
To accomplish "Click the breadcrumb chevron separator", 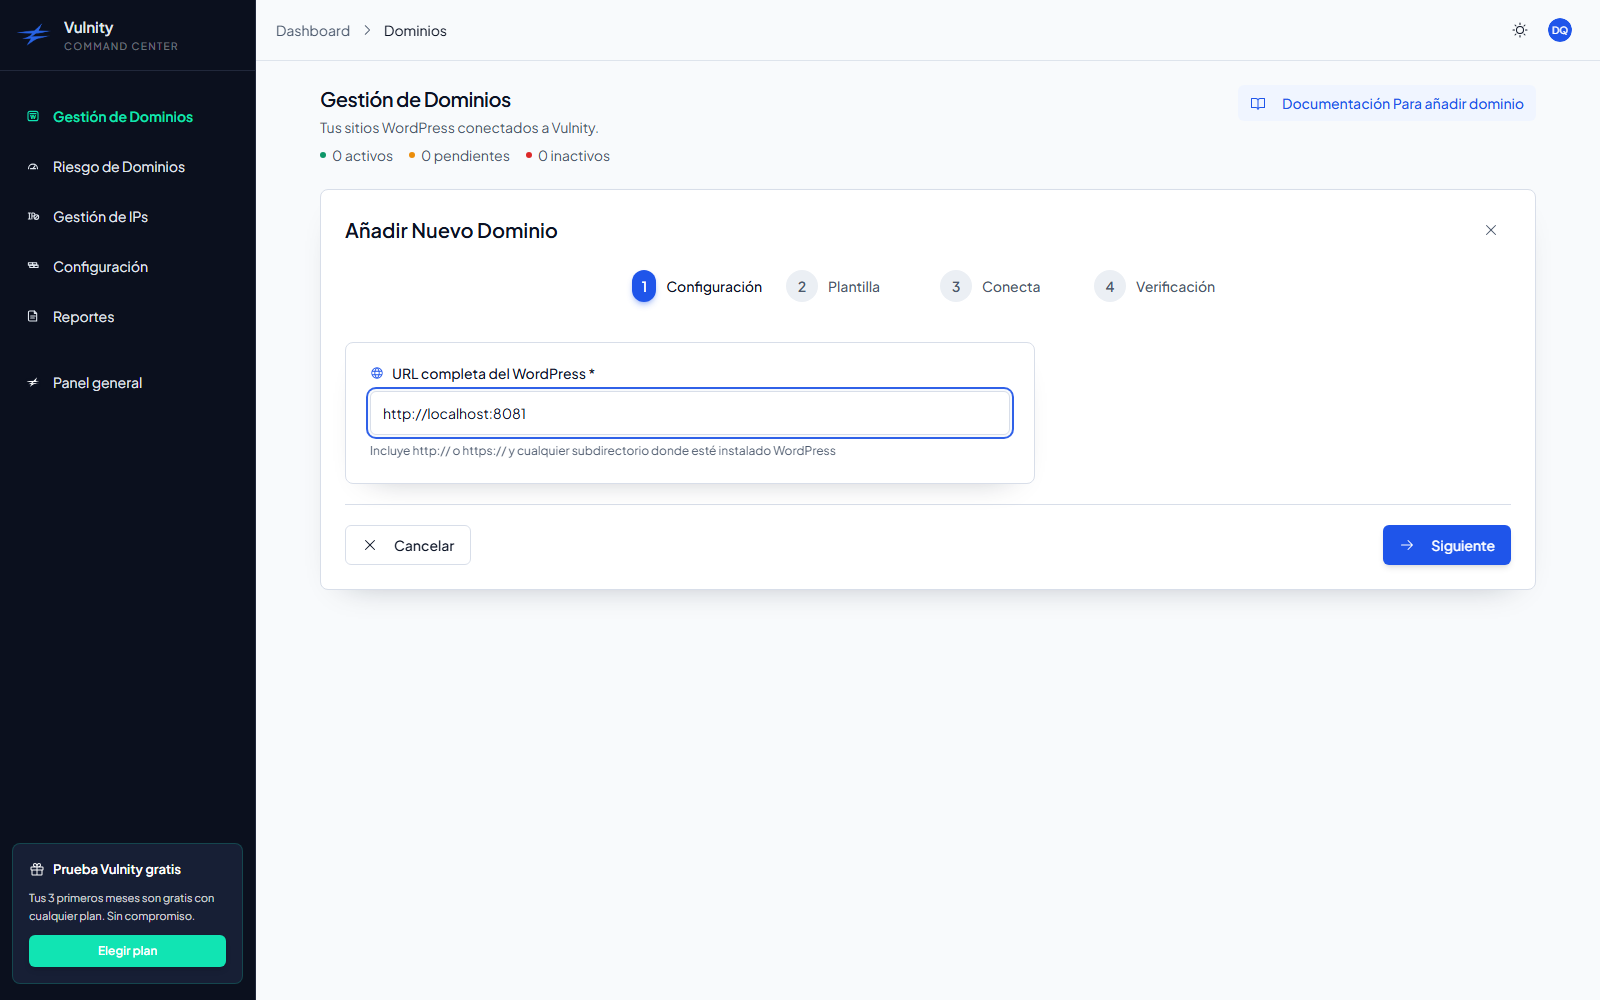I will point(367,31).
